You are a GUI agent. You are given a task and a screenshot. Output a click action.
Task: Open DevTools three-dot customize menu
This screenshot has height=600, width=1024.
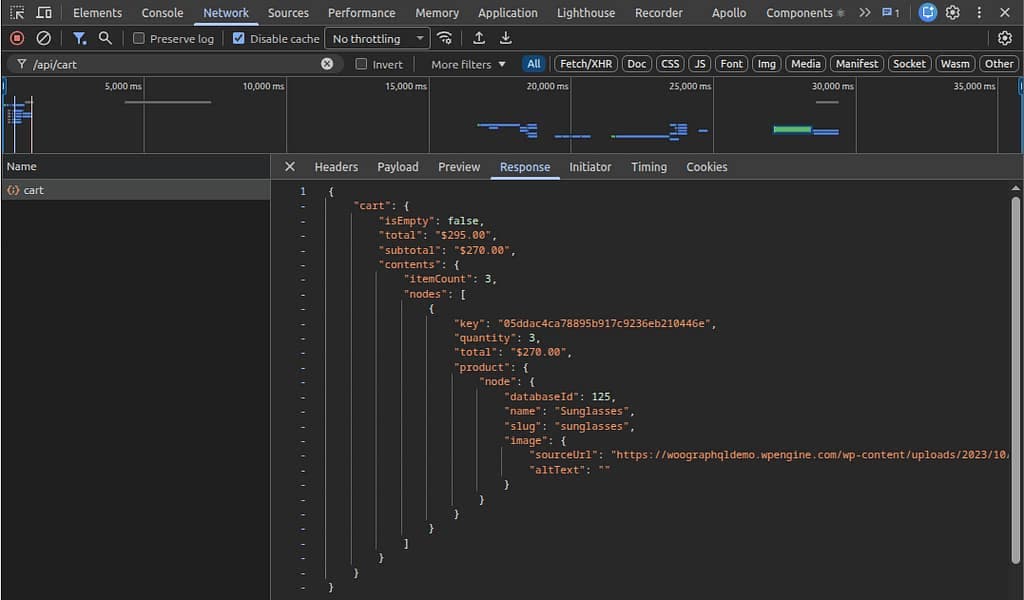(x=979, y=12)
